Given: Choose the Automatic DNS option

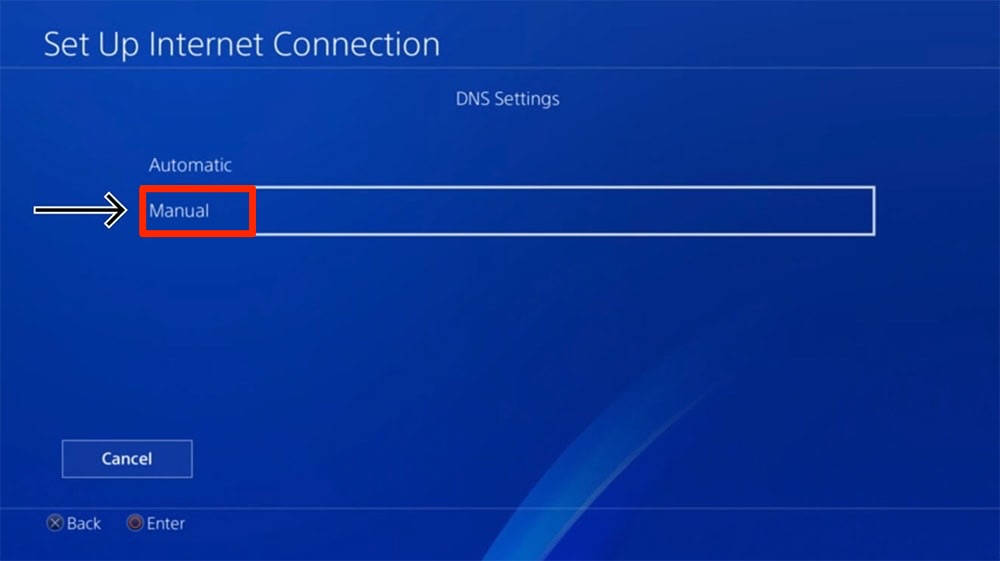Looking at the screenshot, I should pos(190,165).
